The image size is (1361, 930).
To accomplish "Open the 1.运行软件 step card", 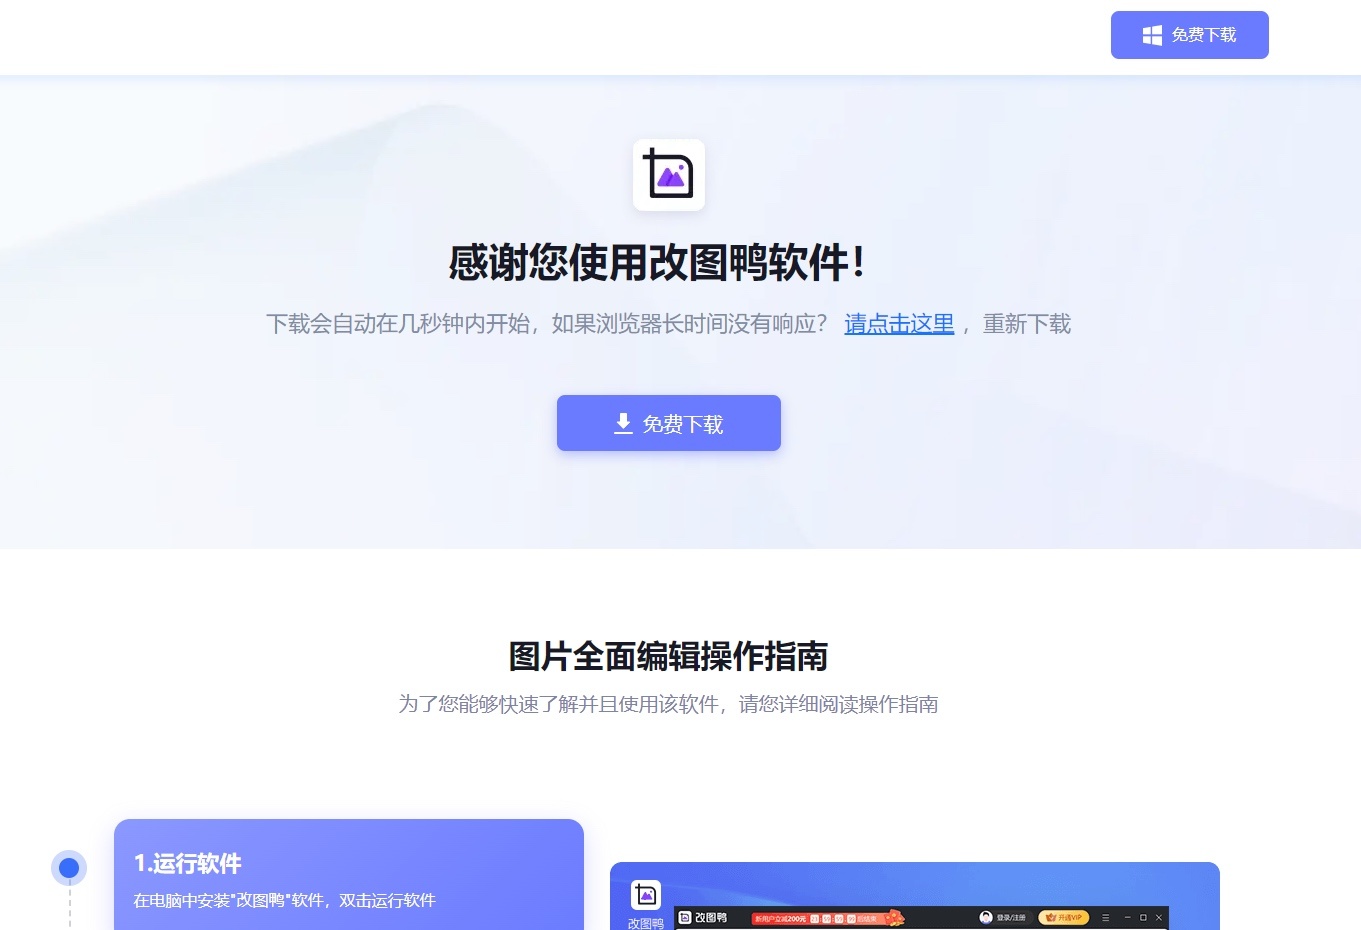I will point(349,875).
